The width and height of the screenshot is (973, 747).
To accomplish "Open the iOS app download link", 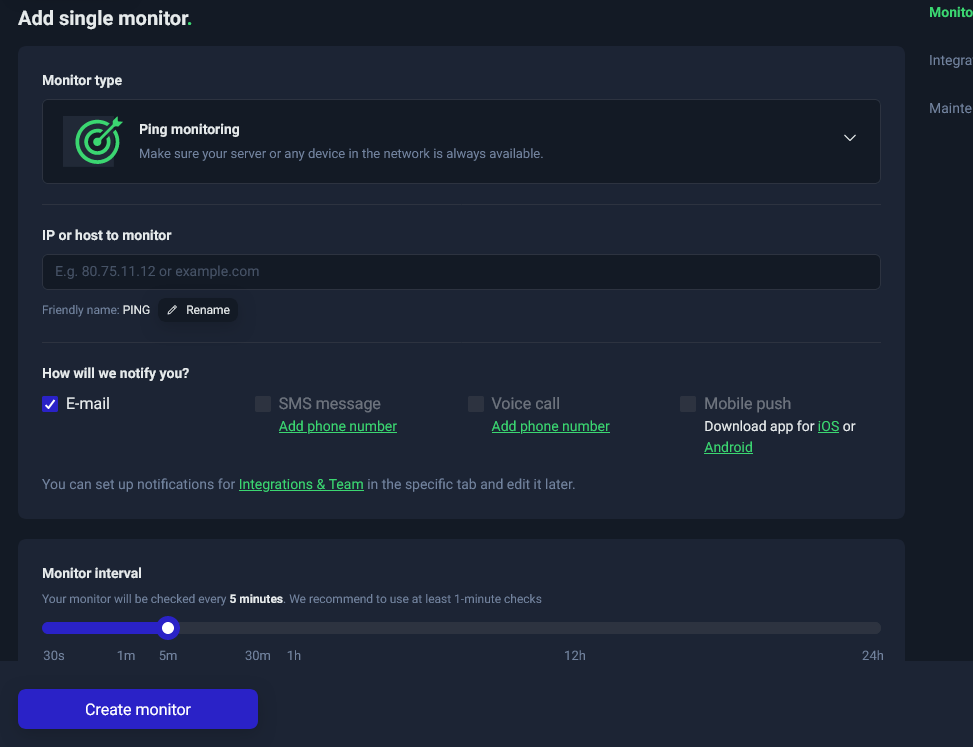I will pyautogui.click(x=828, y=427).
